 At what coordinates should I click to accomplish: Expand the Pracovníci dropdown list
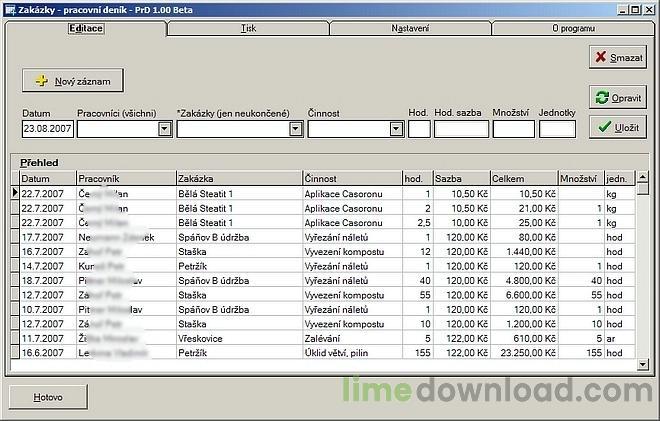pyautogui.click(x=164, y=129)
